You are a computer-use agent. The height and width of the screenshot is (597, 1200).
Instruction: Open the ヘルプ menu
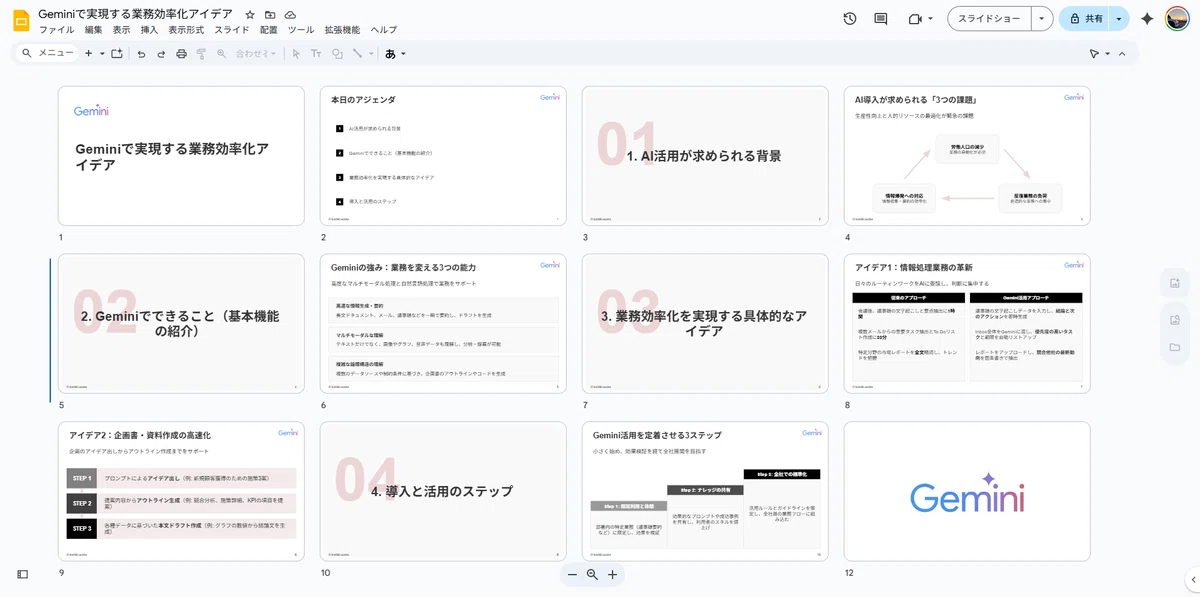[383, 30]
